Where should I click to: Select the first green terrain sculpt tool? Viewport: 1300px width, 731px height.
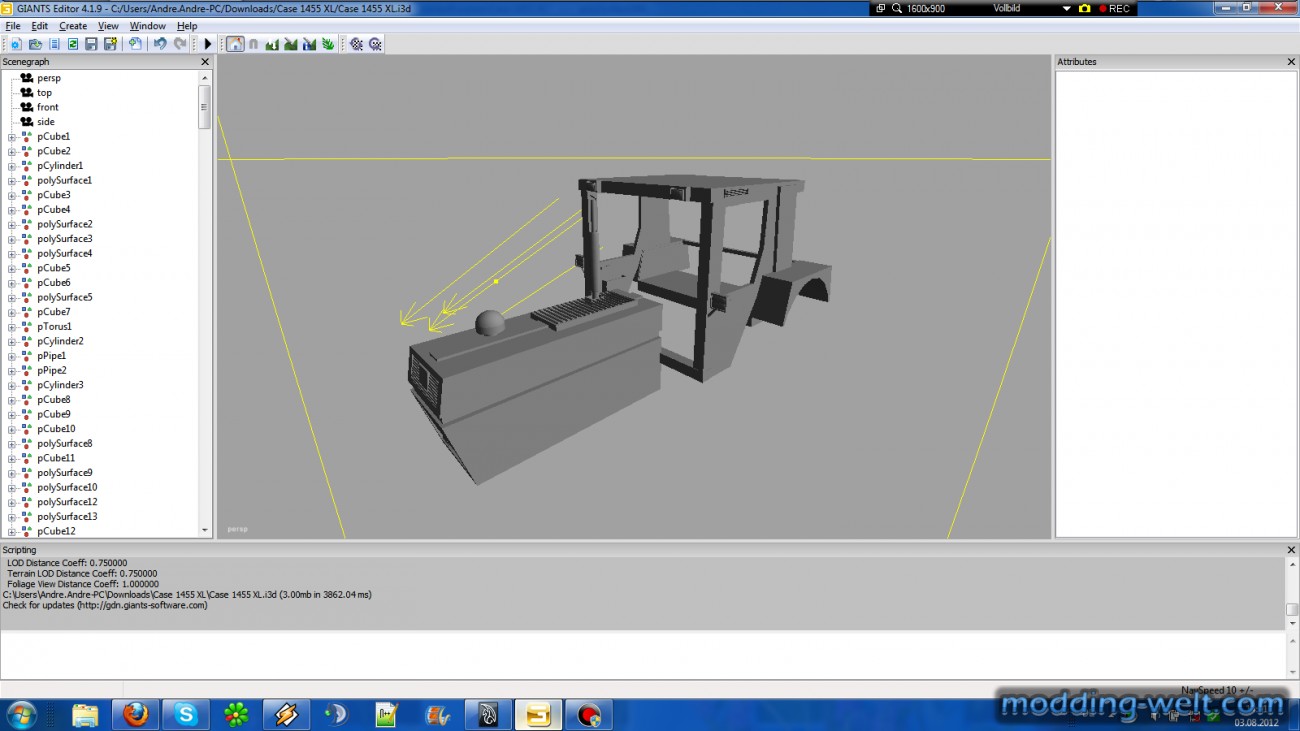click(x=272, y=44)
